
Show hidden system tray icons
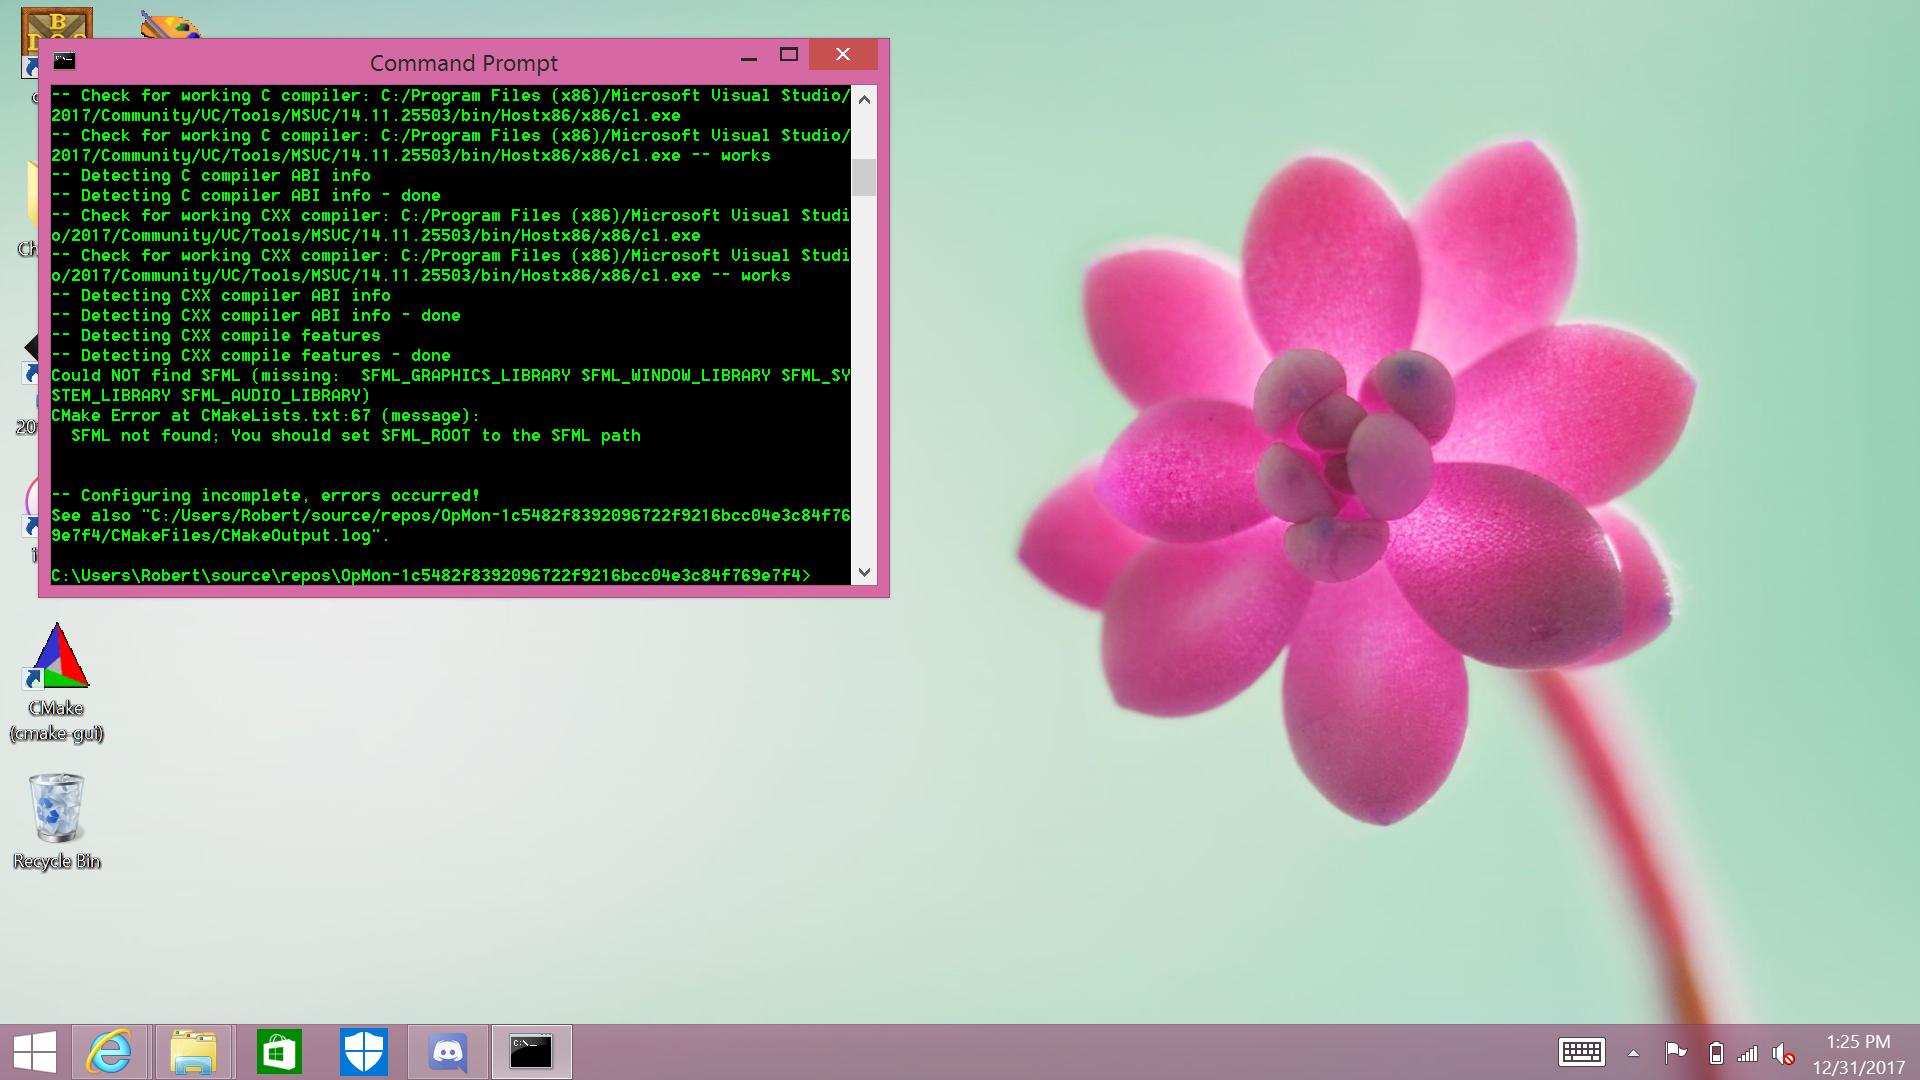pyautogui.click(x=1633, y=1052)
